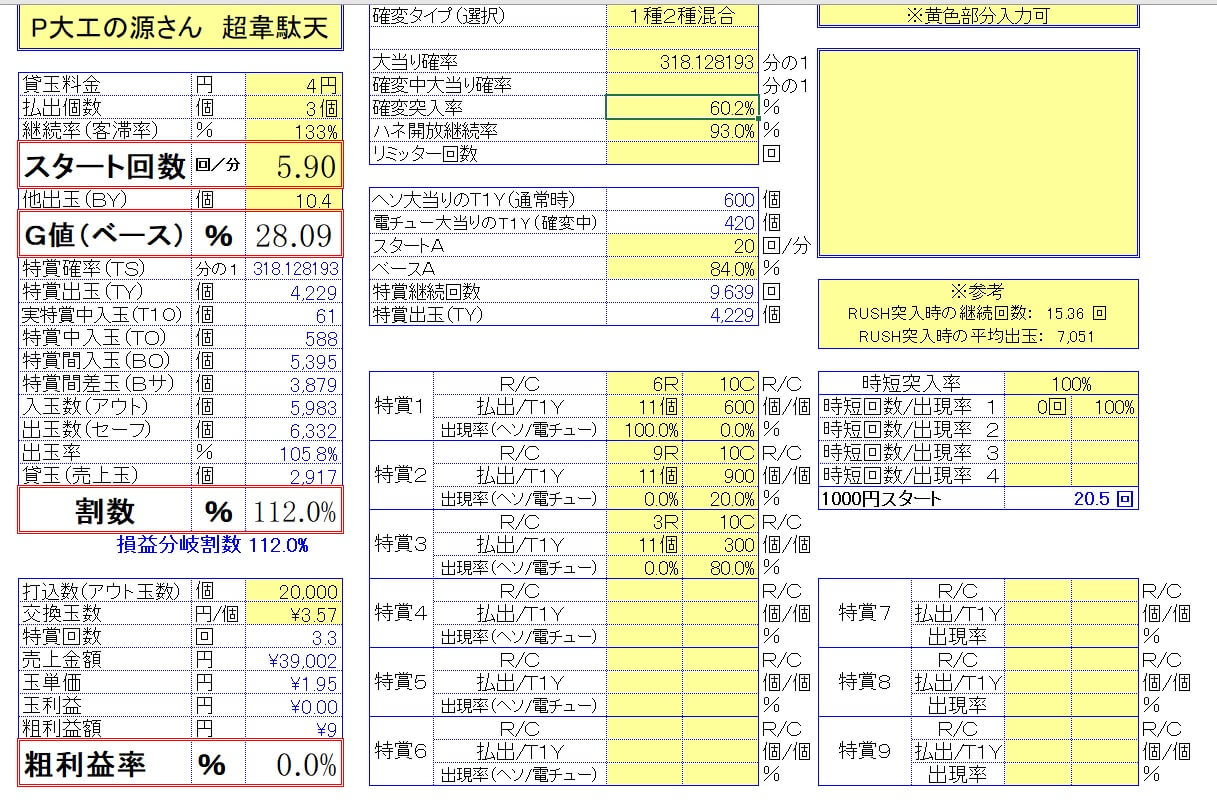Select the 割数 result cell 112.0%

coord(293,511)
